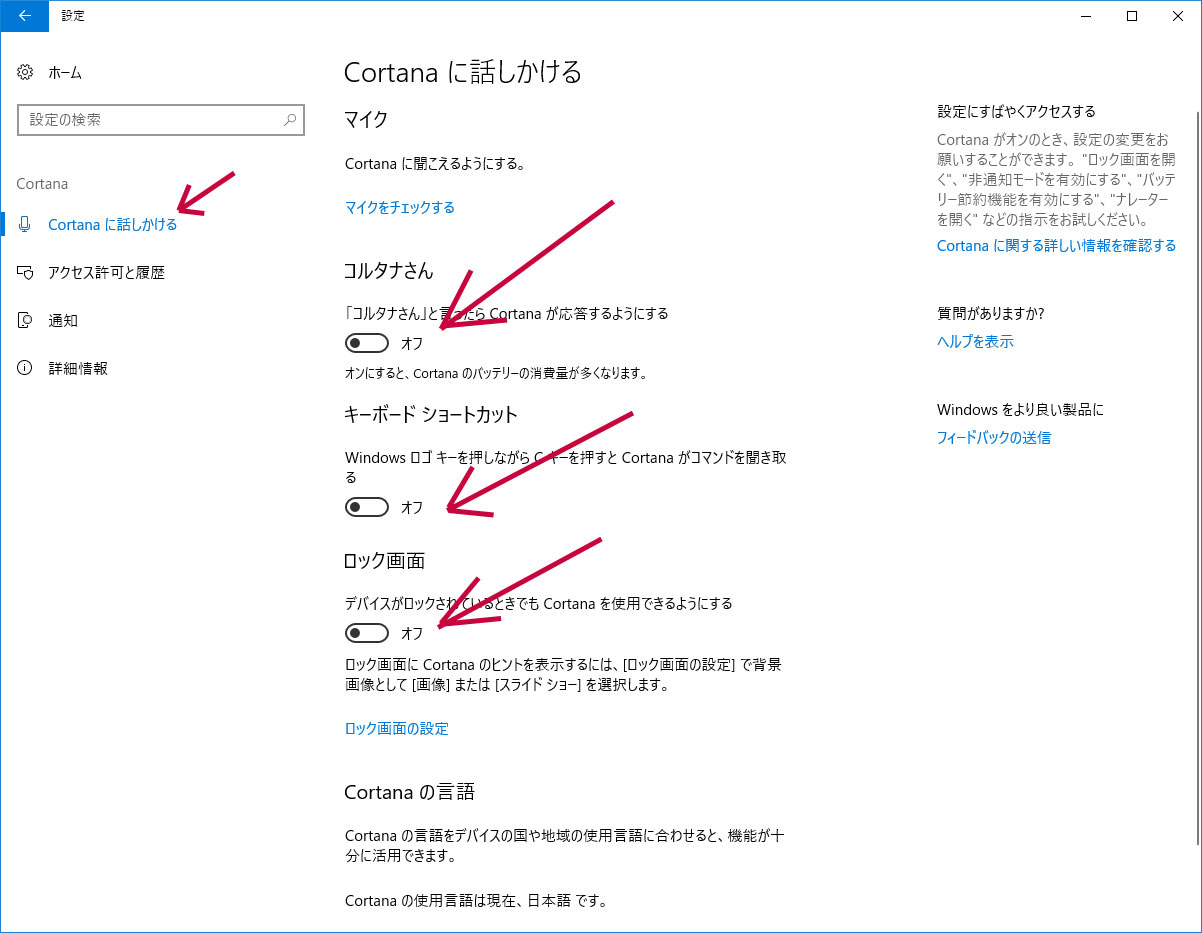Click the マイクをチェックする link

click(400, 207)
